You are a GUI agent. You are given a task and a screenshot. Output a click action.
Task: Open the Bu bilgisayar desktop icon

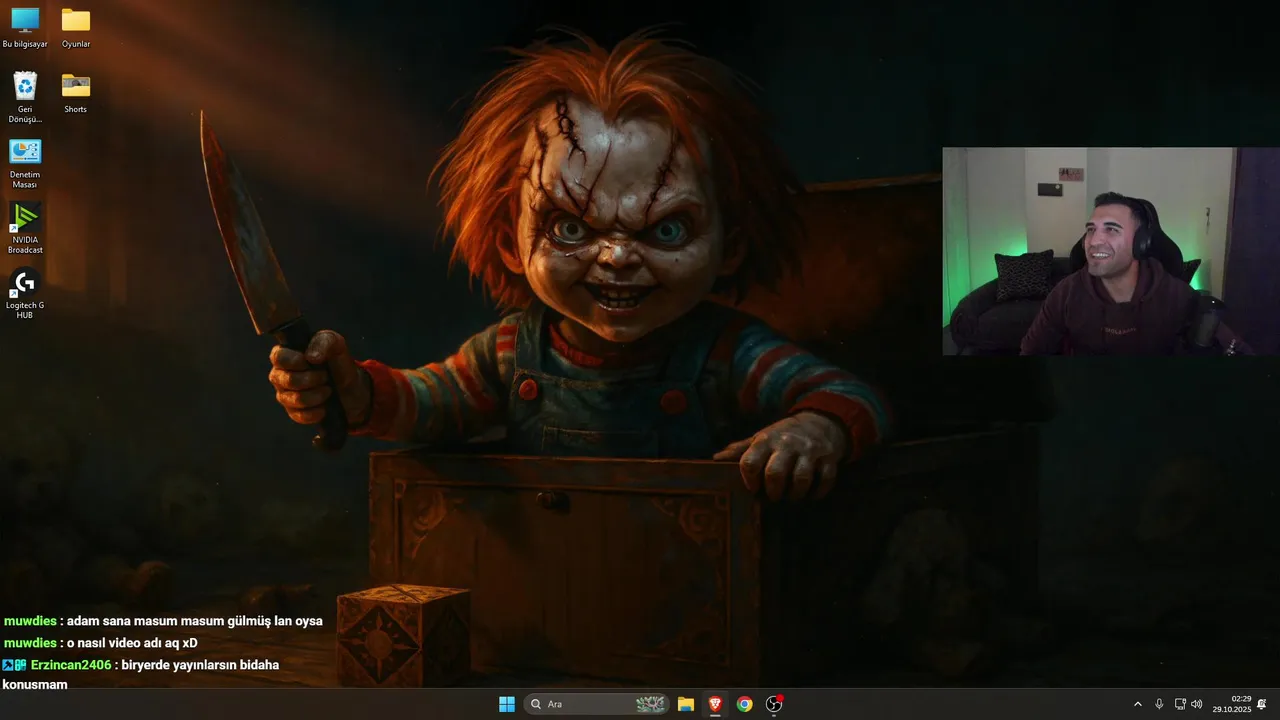(x=25, y=28)
